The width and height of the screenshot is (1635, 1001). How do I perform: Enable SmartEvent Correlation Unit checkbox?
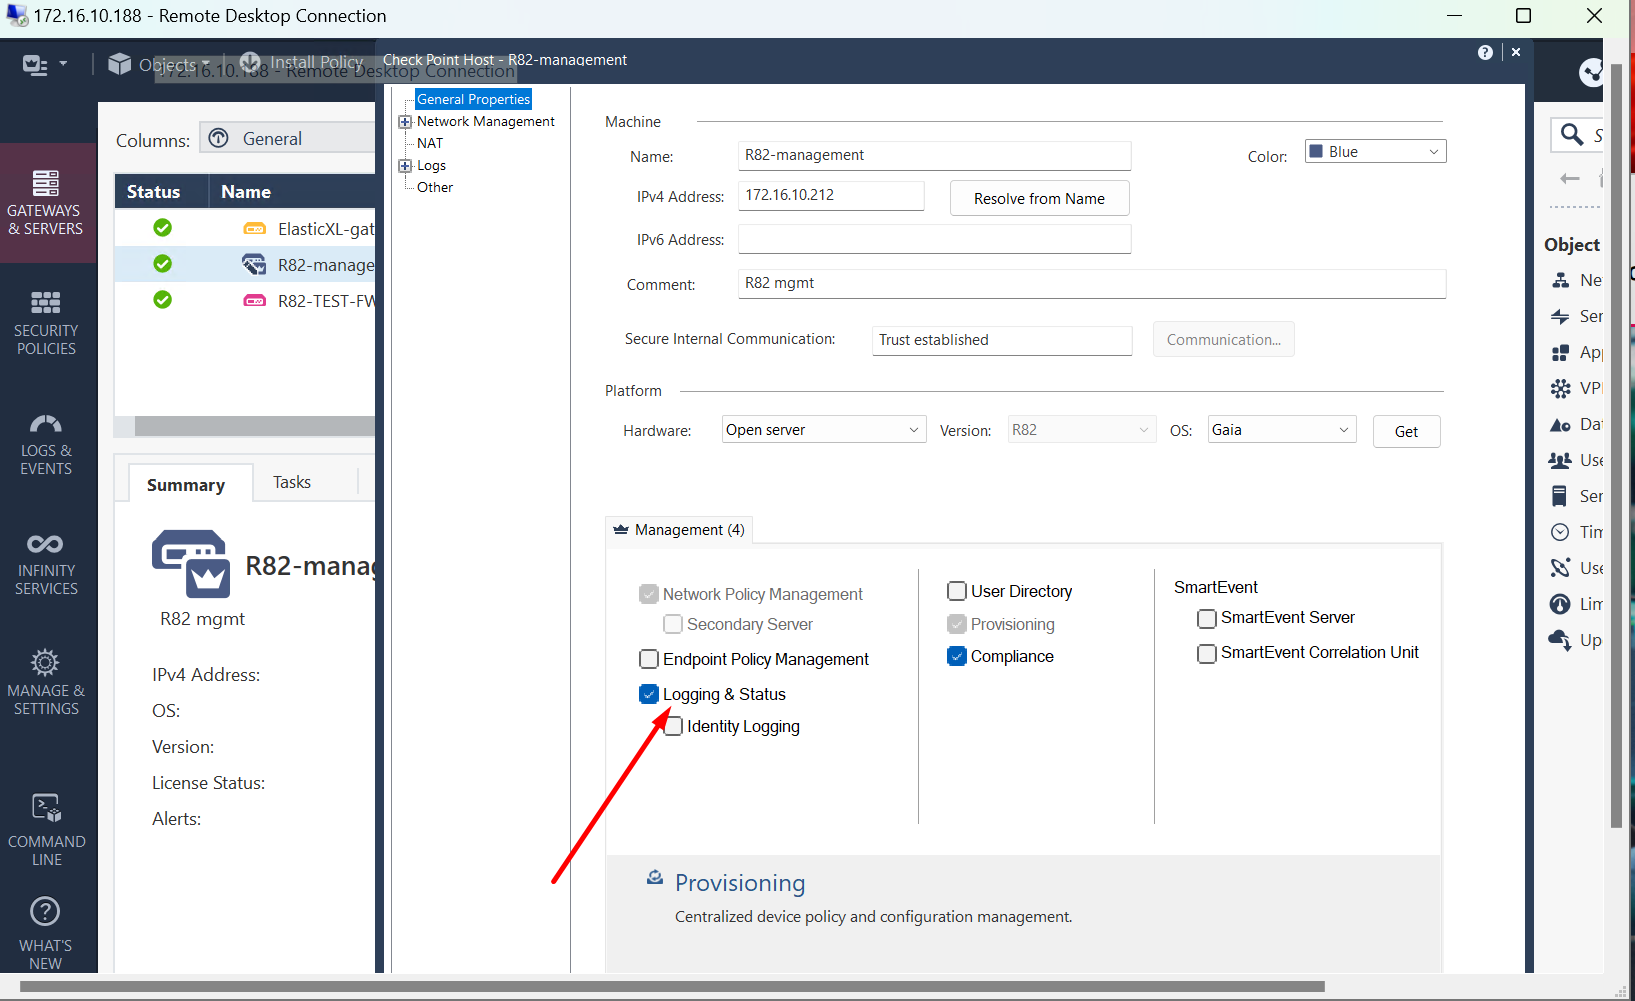(1207, 653)
